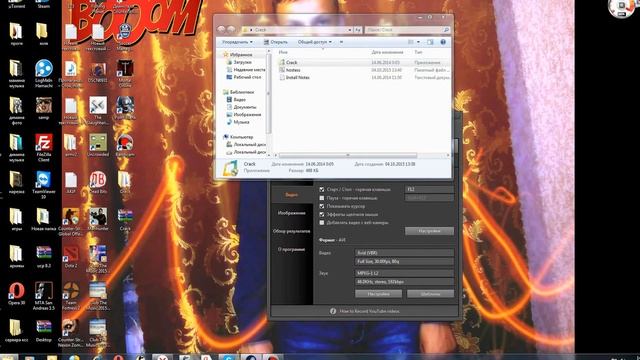The image size is (640, 360).
Task: Select the Dota 2 desktop icon
Action: point(71,257)
